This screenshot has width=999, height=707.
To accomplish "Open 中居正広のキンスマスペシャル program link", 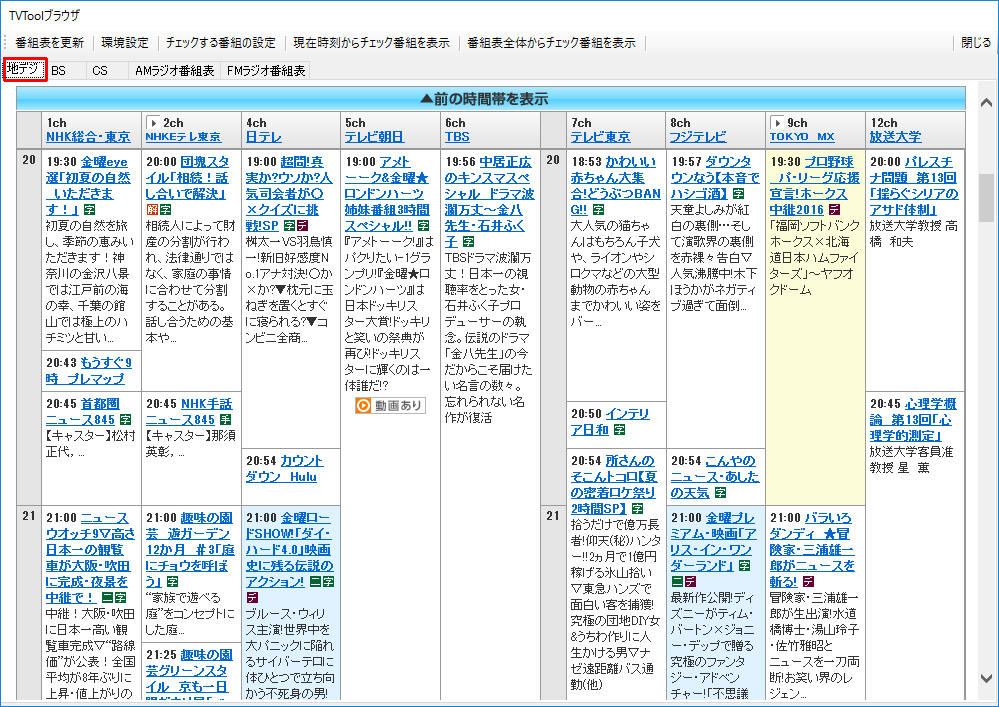I will pyautogui.click(x=489, y=201).
